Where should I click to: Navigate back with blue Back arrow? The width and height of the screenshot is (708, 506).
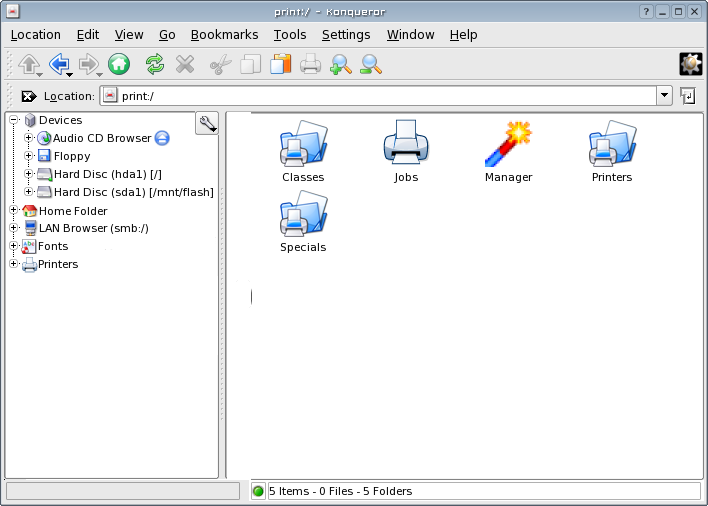(x=59, y=64)
